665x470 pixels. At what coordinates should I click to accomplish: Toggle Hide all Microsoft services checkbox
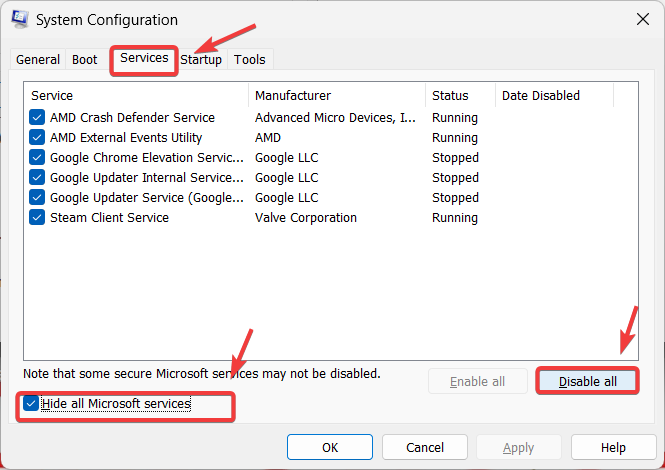point(32,404)
